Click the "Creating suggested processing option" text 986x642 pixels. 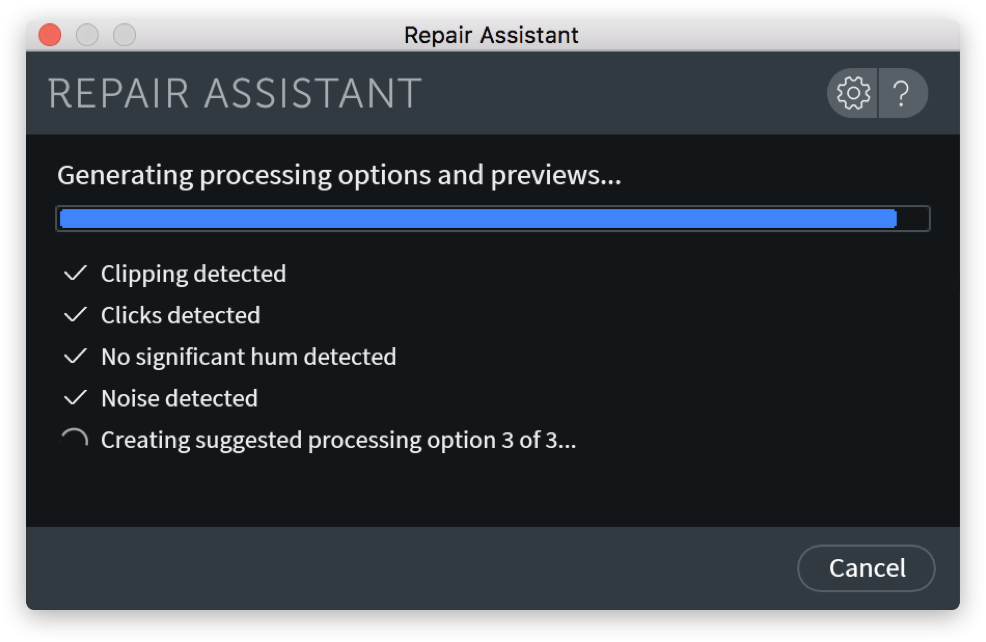(338, 441)
